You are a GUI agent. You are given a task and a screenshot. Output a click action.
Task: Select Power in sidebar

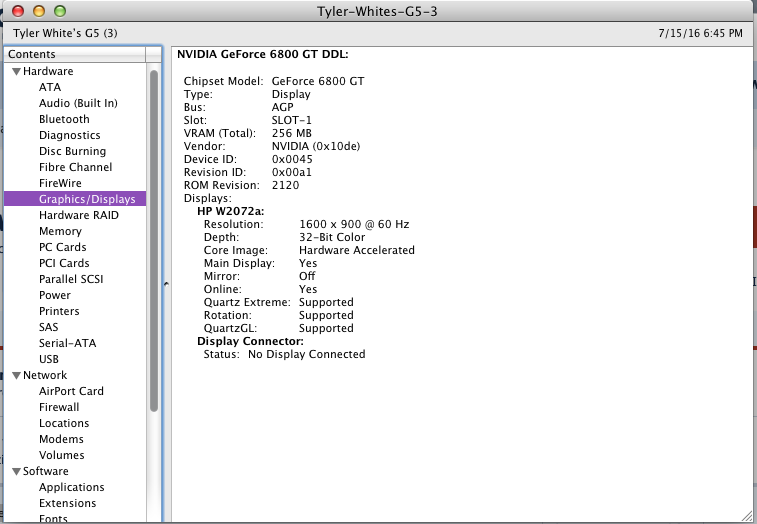[55, 295]
